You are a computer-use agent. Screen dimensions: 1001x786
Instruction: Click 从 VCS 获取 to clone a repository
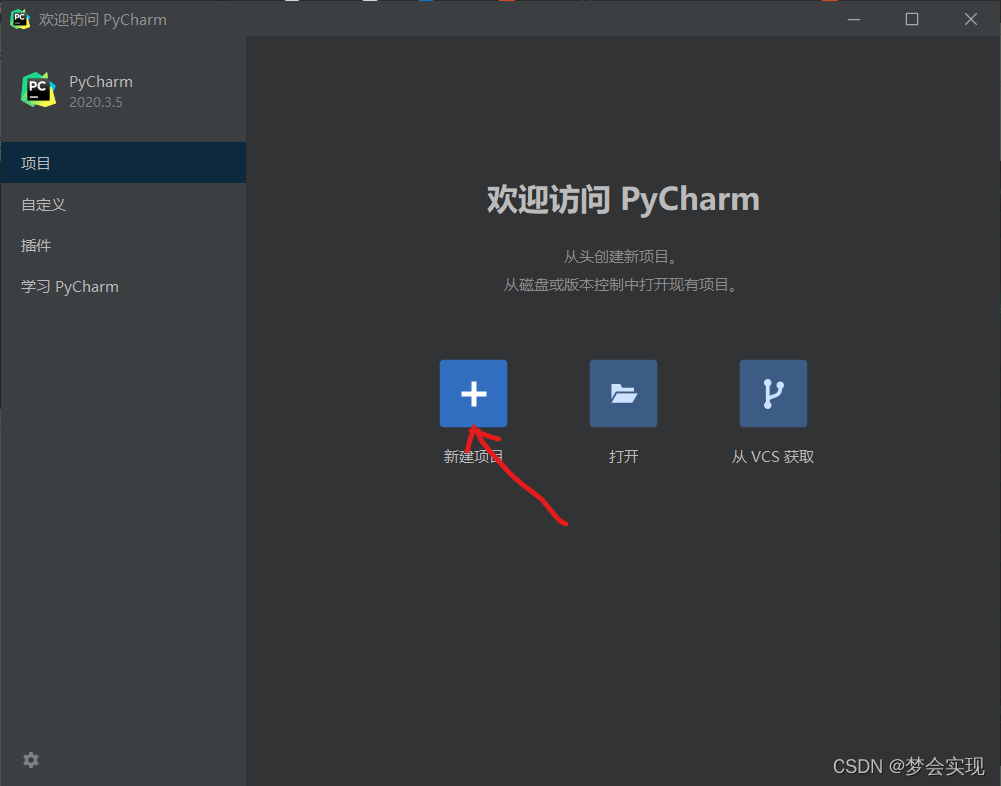772,456
